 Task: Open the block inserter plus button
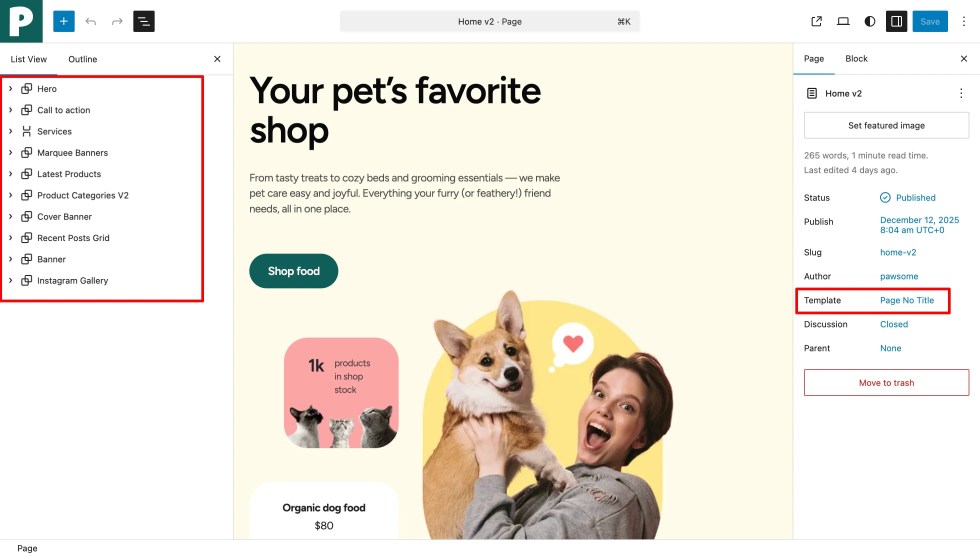tap(63, 21)
